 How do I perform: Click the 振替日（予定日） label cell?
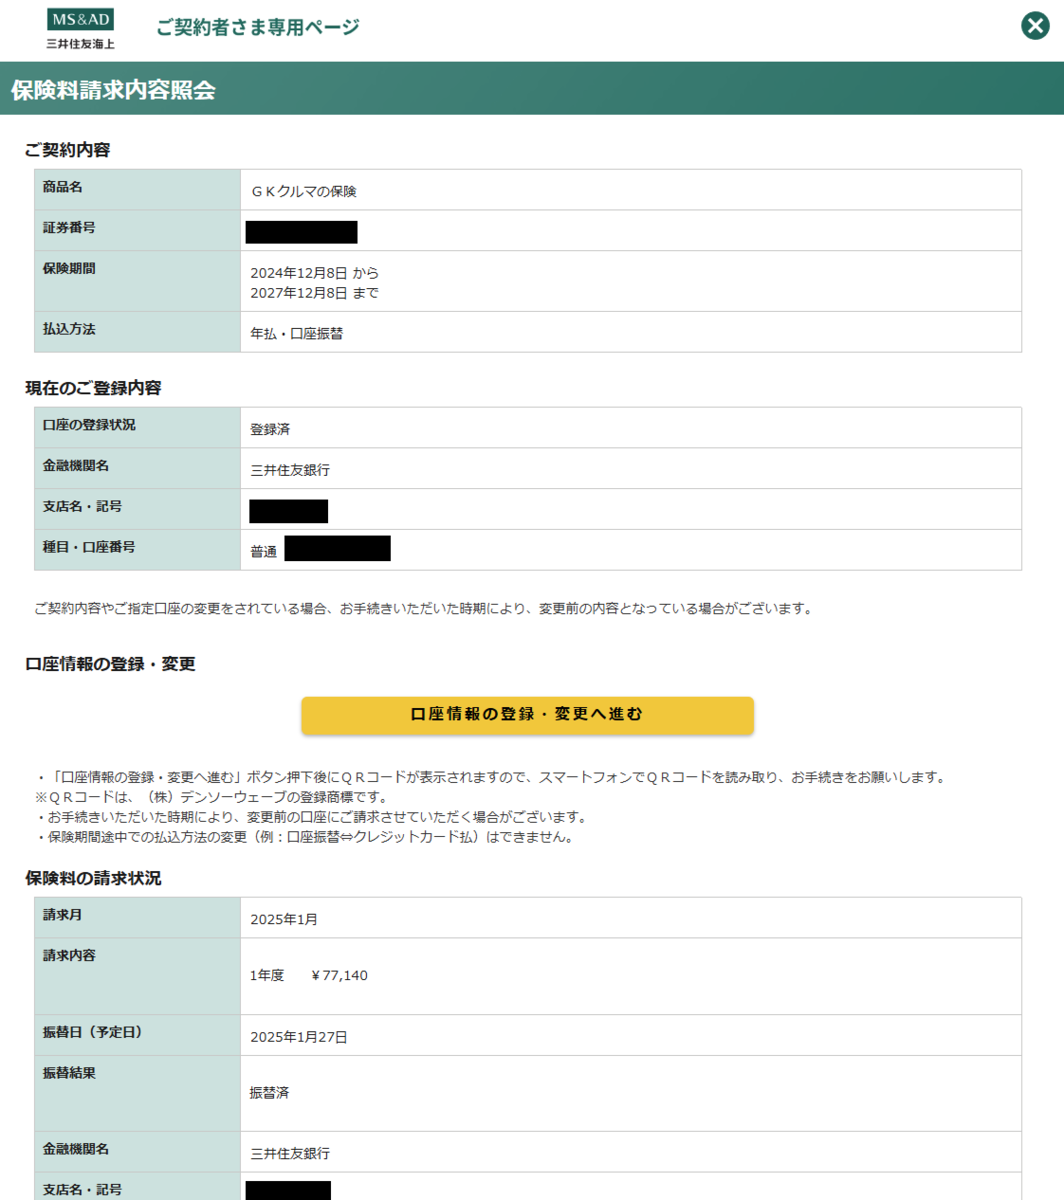(138, 1035)
